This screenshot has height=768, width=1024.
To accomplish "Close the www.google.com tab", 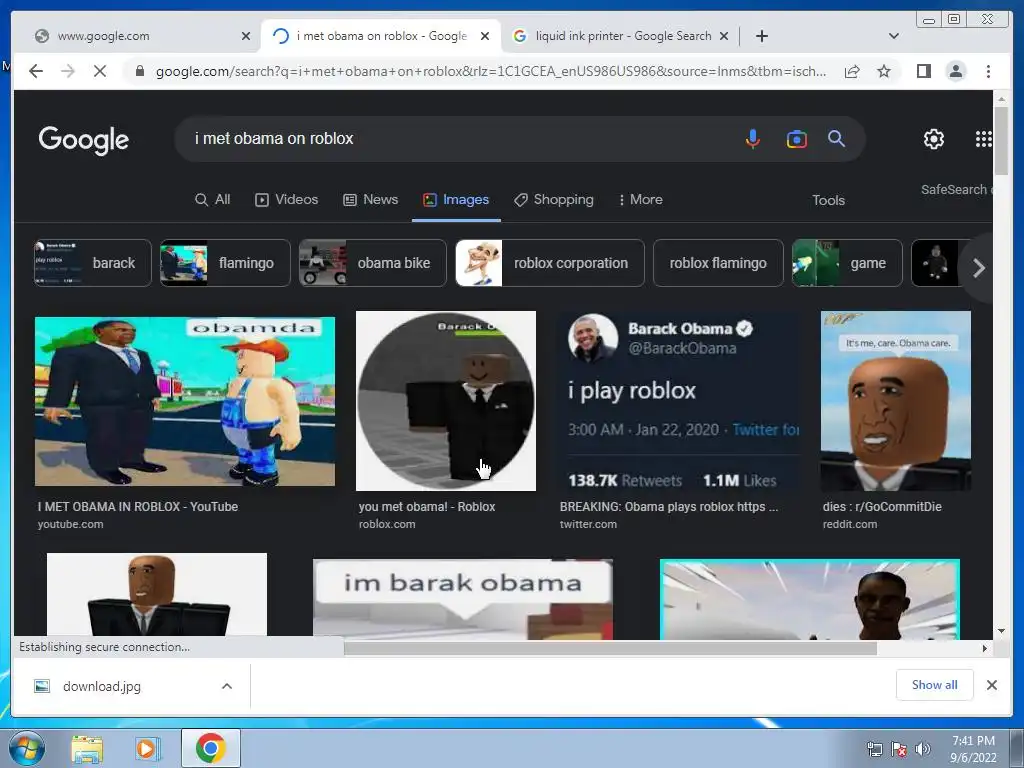I will (x=246, y=37).
